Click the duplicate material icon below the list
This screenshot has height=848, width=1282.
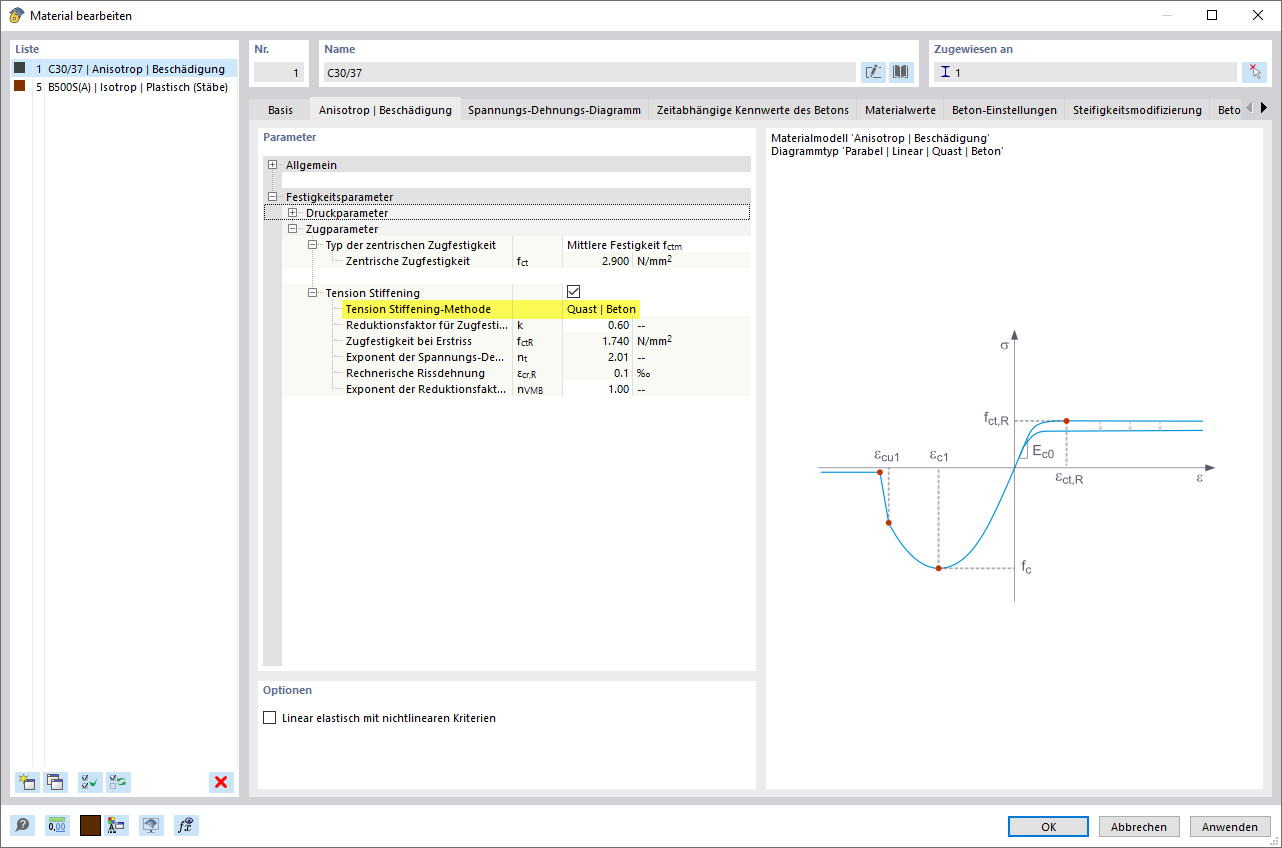click(55, 783)
